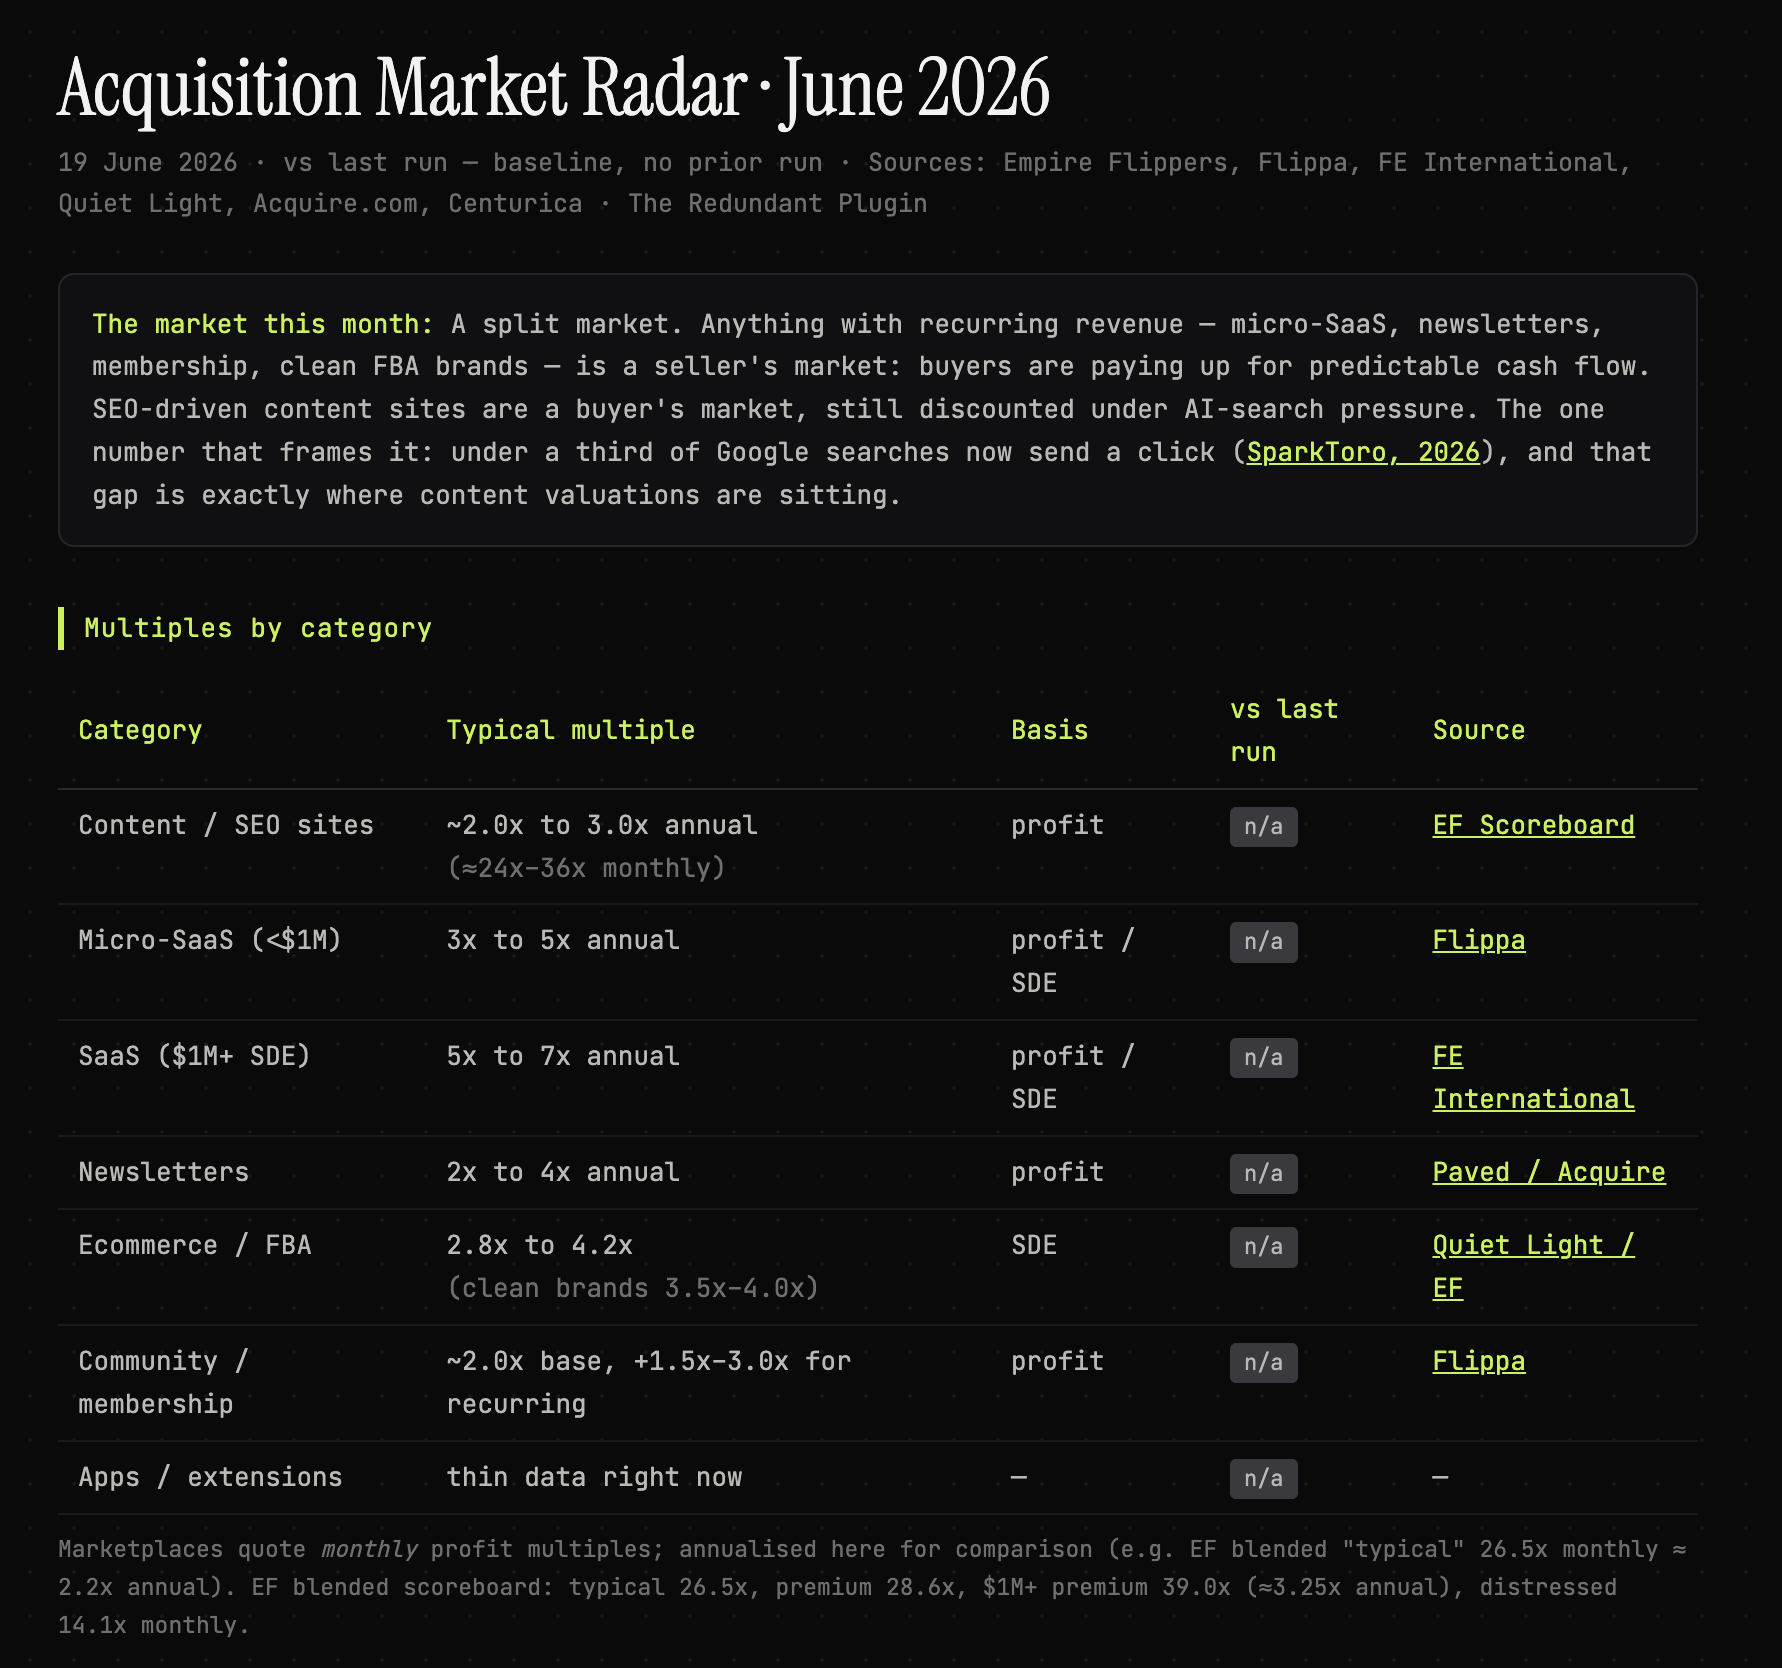This screenshot has height=1668, width=1782.
Task: Click n/a badge in Content / SEO row
Action: [x=1264, y=827]
